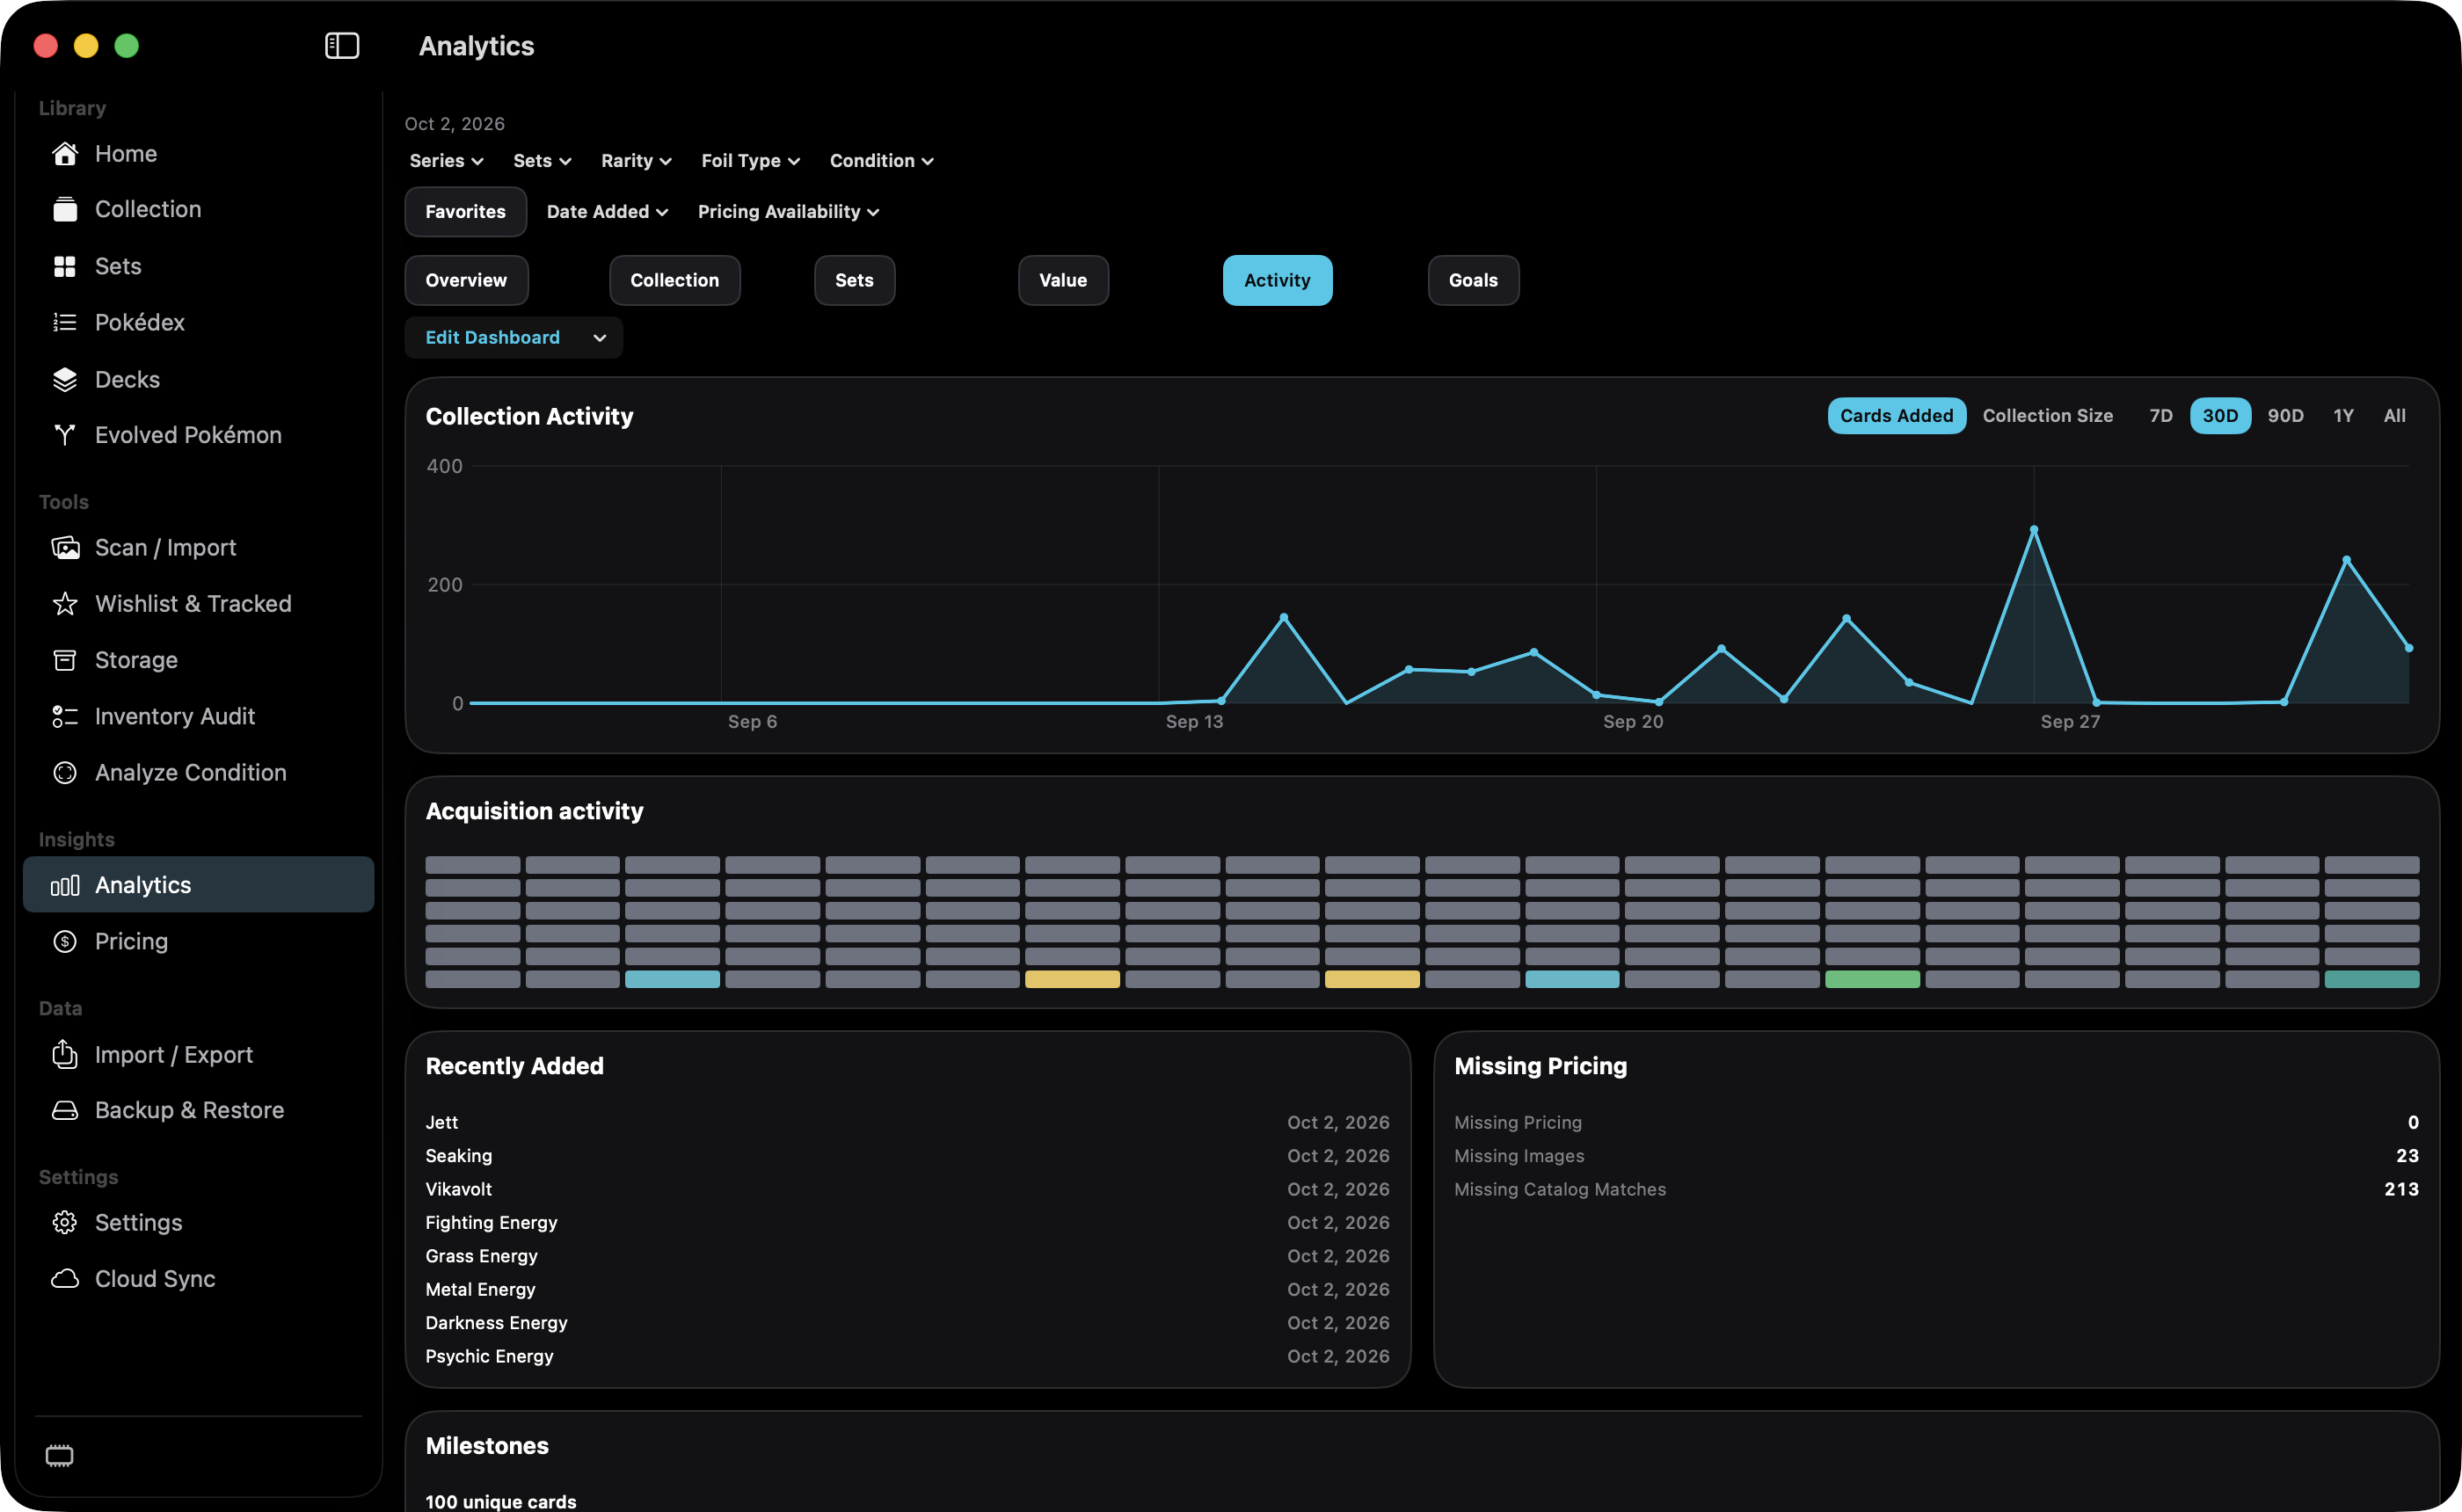This screenshot has width=2462, height=1512.
Task: Open Pricing Availability dropdown
Action: [x=788, y=212]
